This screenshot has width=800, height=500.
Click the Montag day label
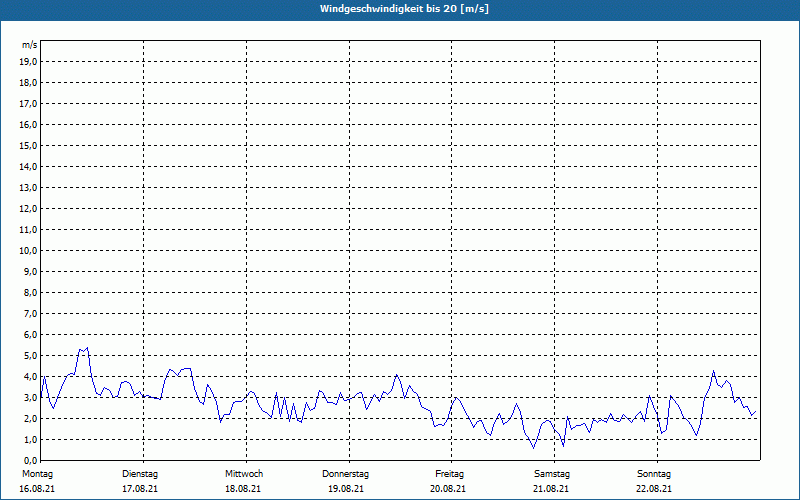pos(37,474)
